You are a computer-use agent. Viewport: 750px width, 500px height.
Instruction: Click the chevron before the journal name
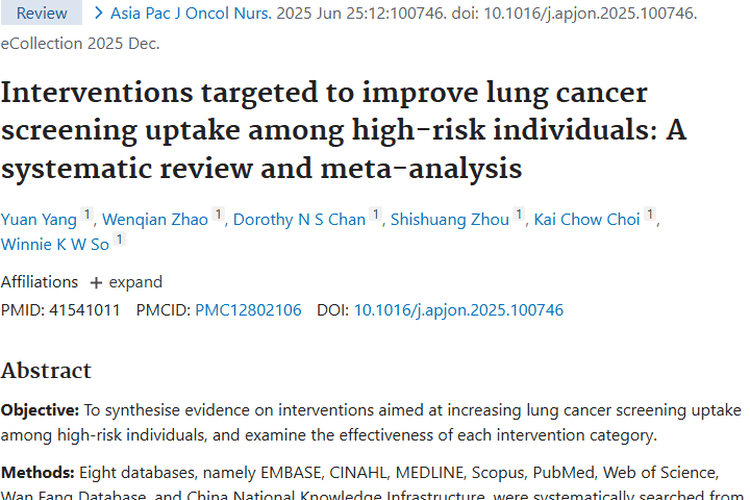pos(98,13)
